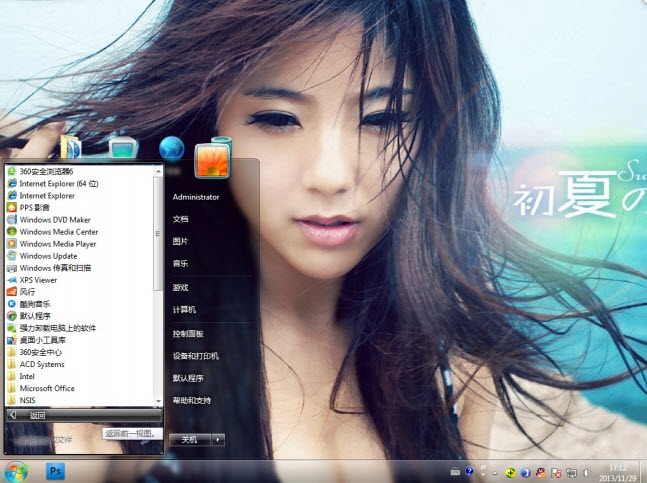Open 计算机 from the Start menu

point(184,310)
